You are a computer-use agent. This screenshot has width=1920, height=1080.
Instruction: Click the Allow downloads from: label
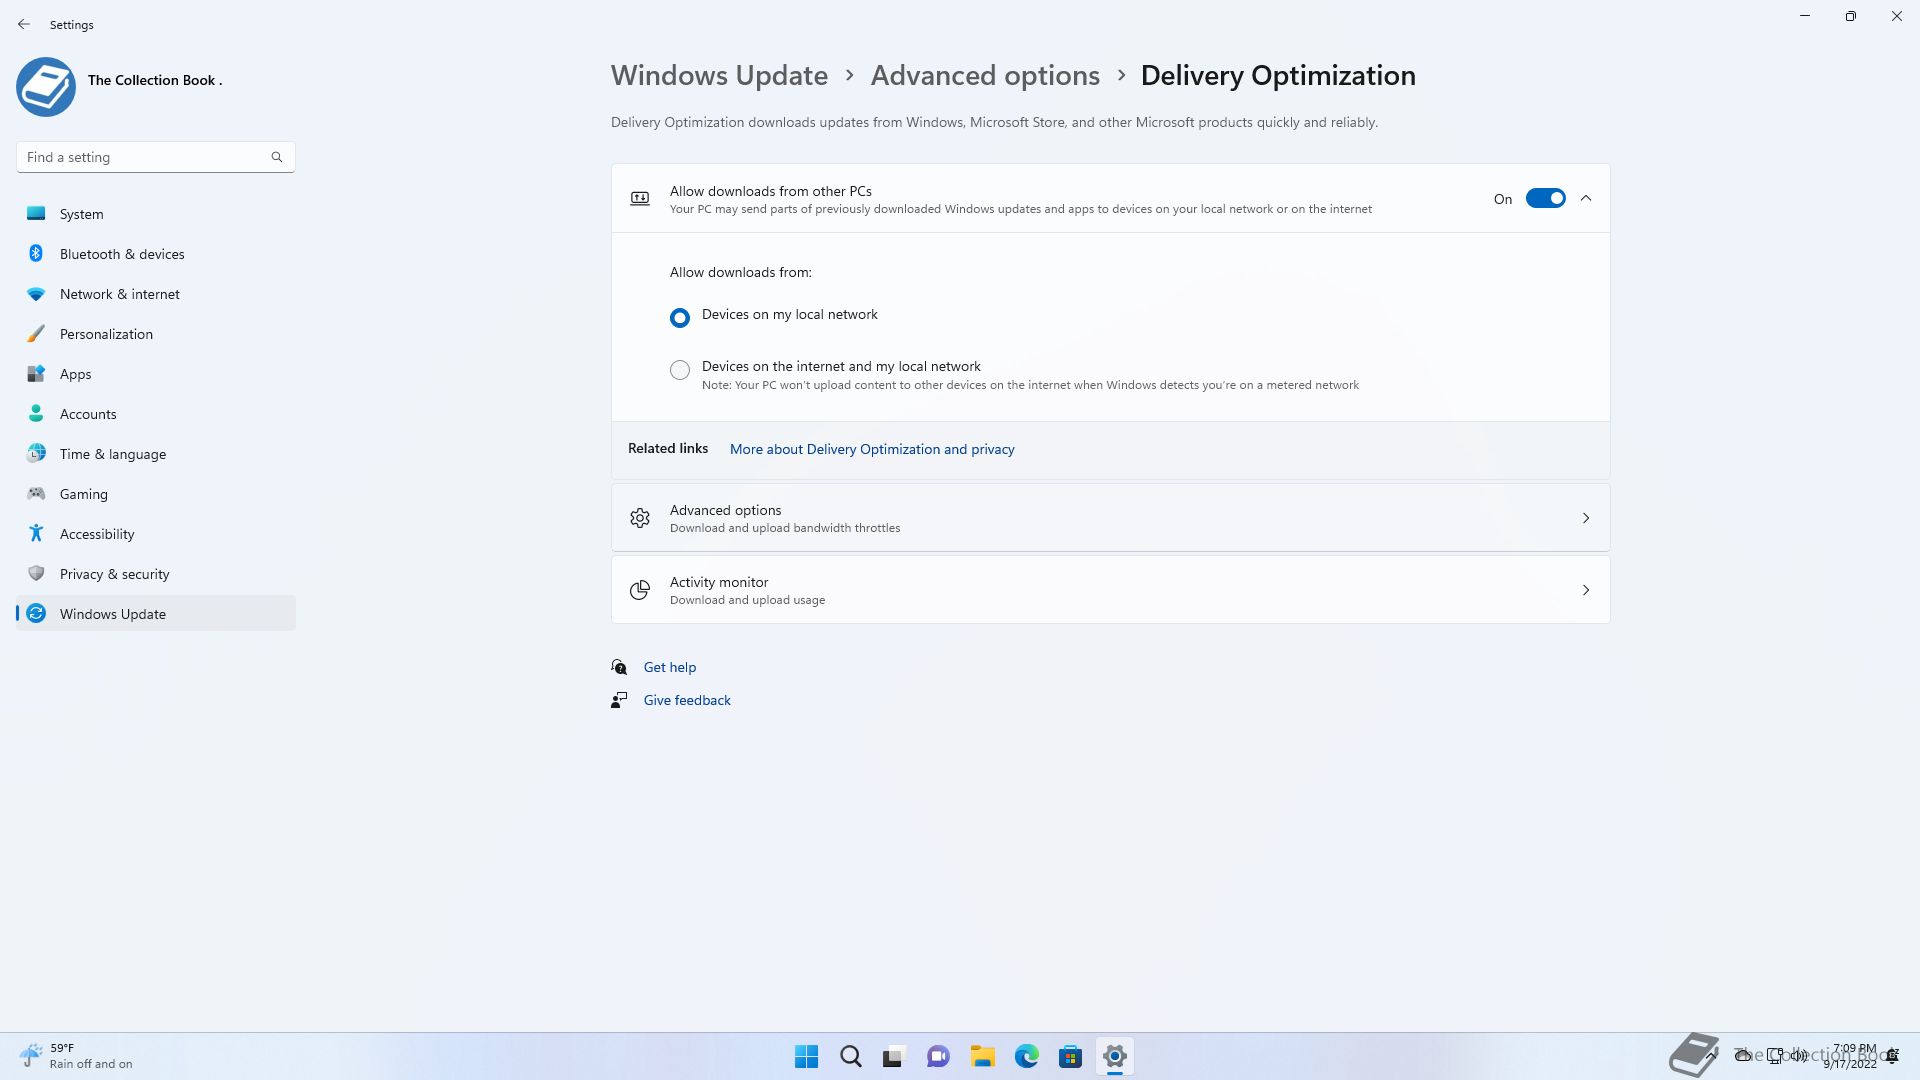coord(741,272)
